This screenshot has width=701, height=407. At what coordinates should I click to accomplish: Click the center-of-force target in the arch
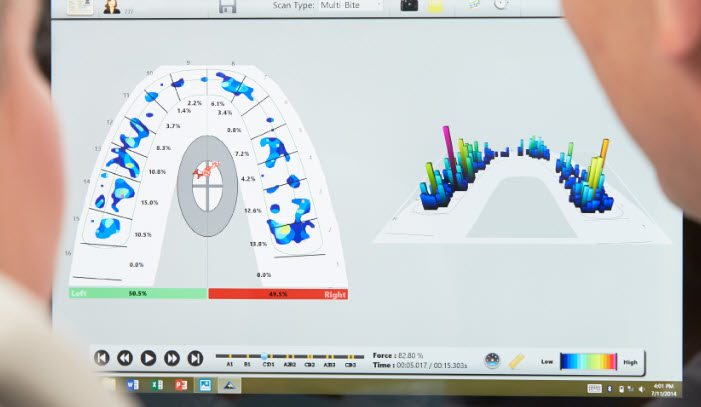click(x=207, y=186)
